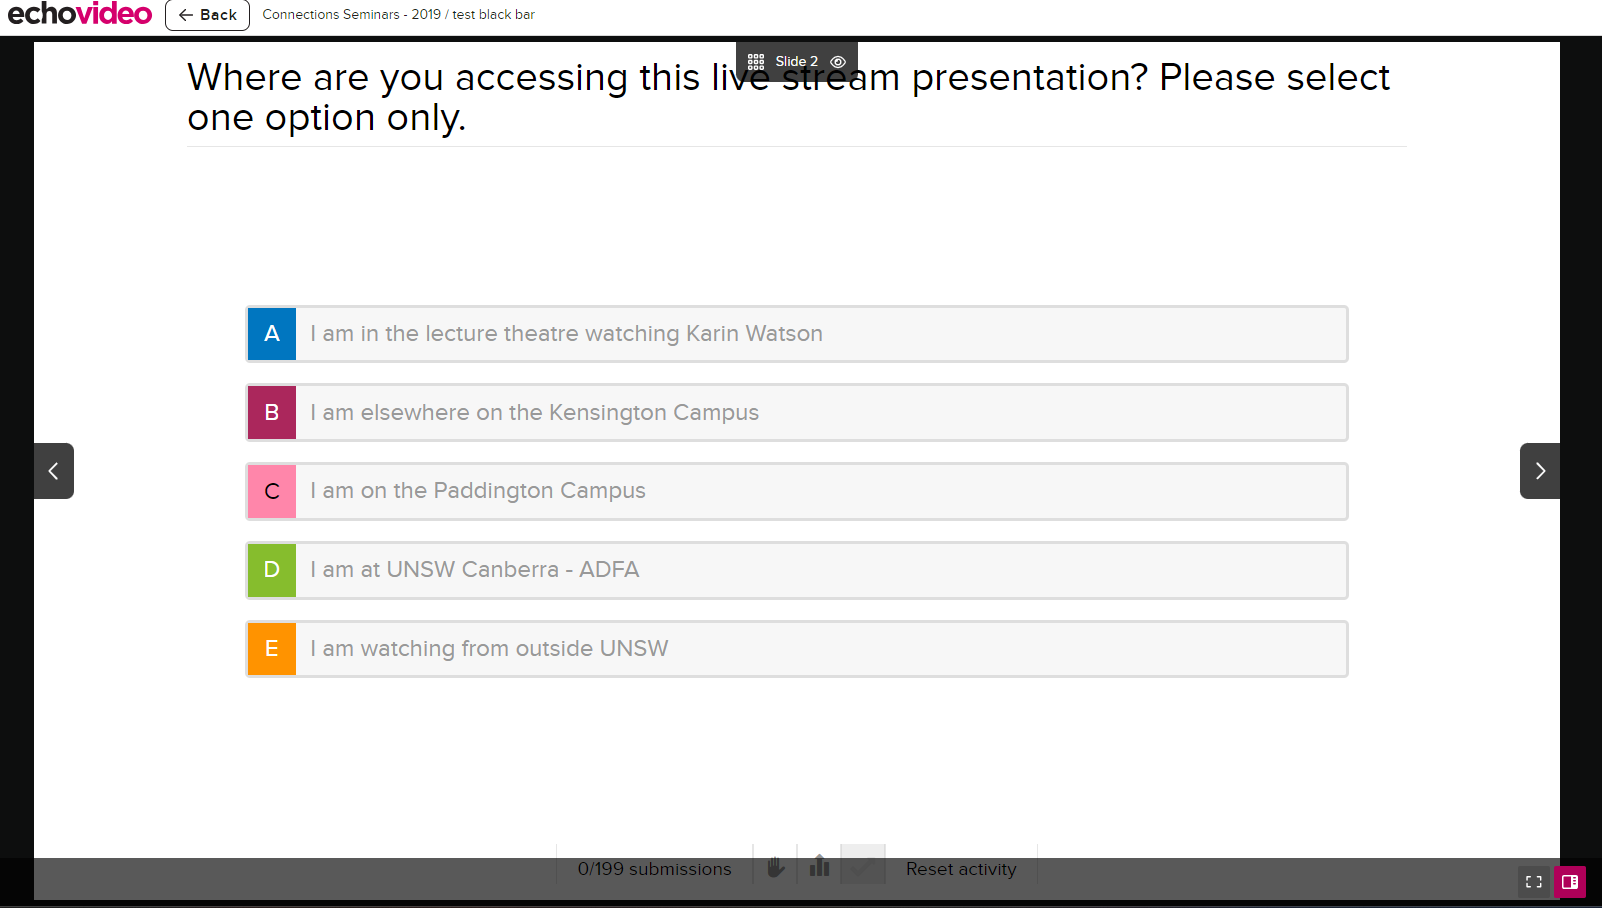Click the checkmark show-answer icon
Image resolution: width=1602 pixels, height=908 pixels.
click(x=863, y=866)
